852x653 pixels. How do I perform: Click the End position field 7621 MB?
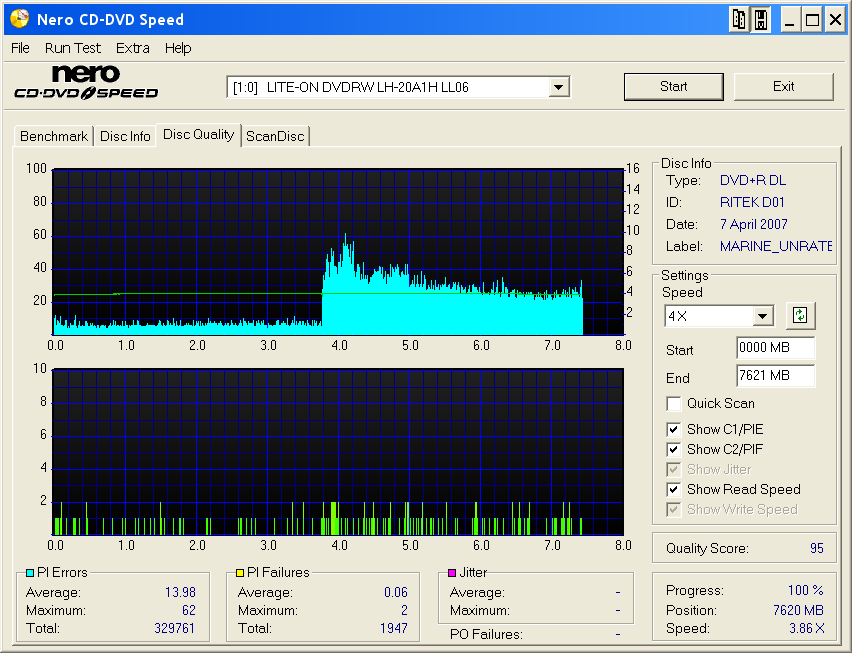tap(775, 375)
